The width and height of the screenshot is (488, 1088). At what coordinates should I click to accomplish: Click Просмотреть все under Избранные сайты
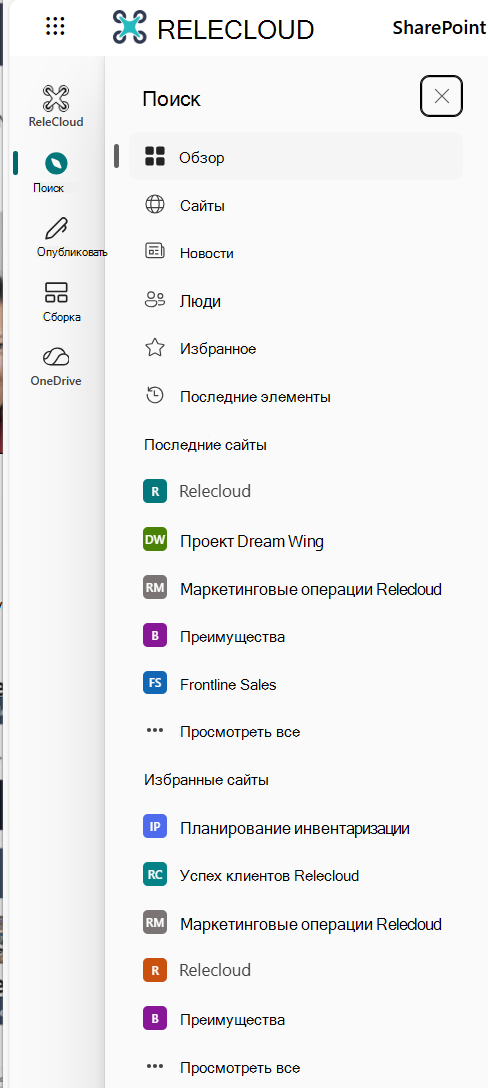[240, 1067]
